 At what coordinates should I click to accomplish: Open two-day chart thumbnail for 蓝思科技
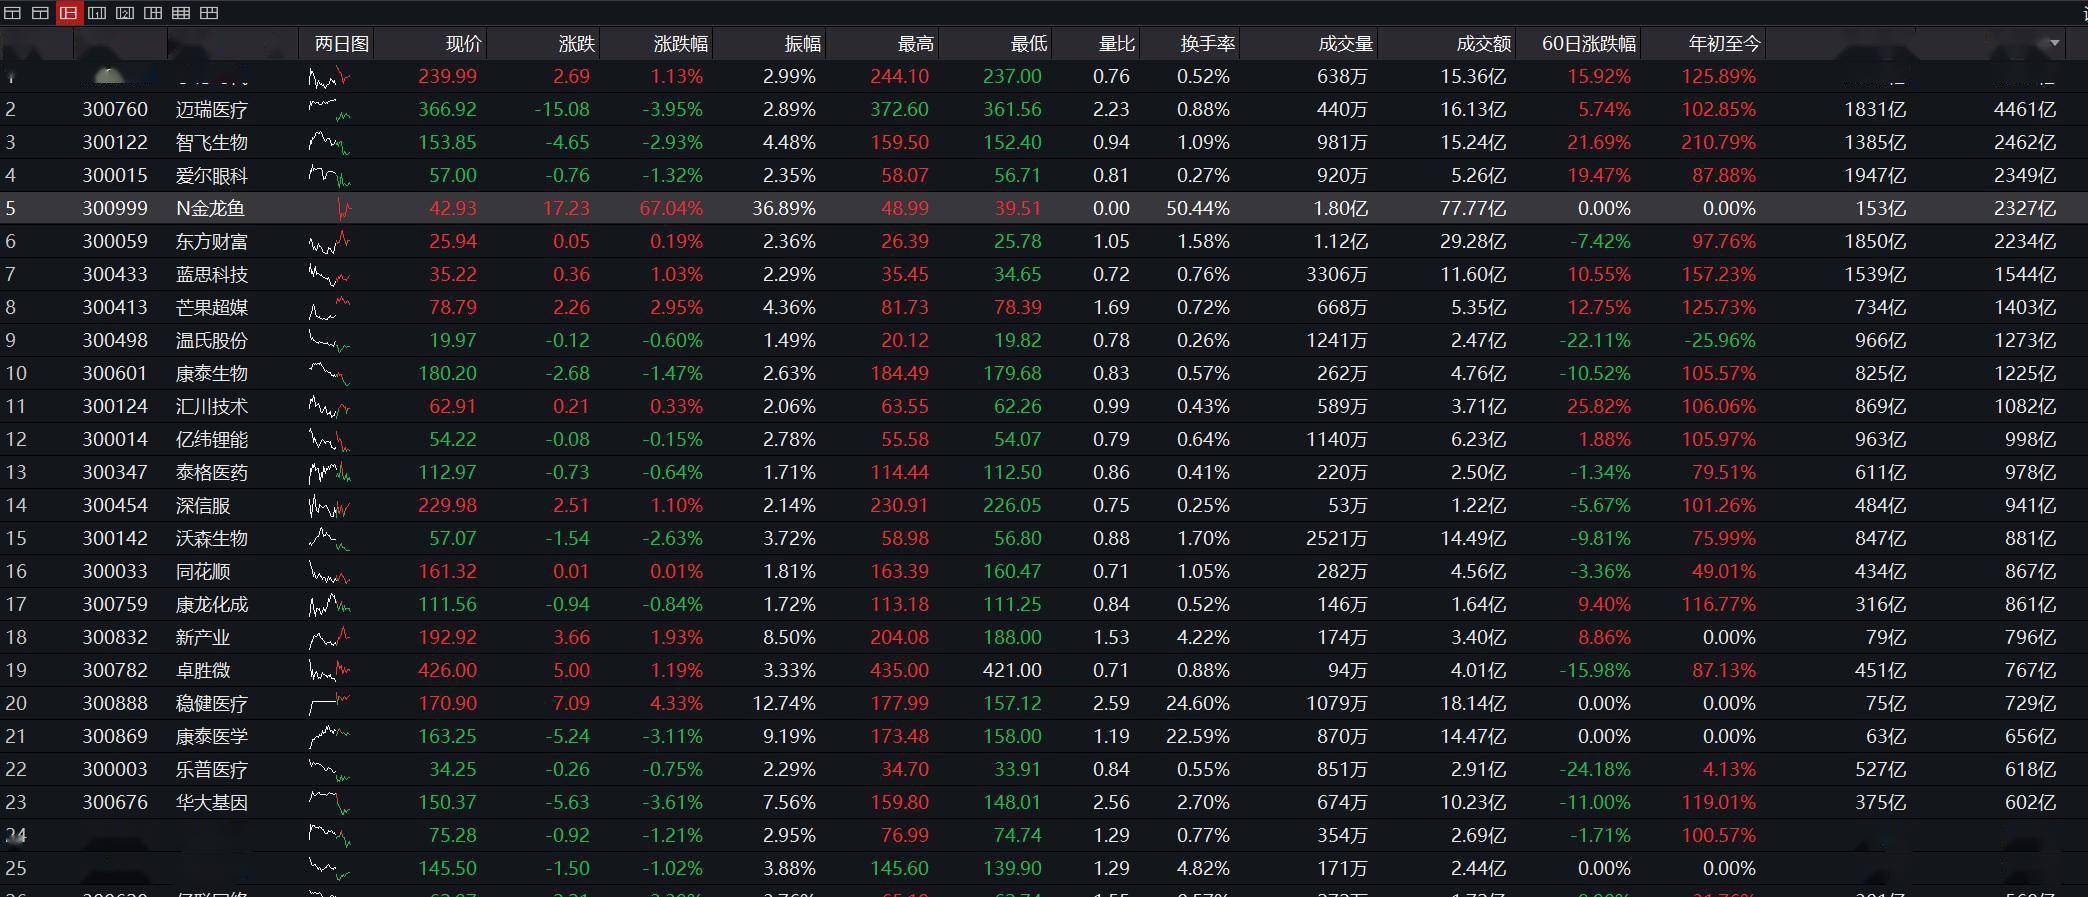(329, 275)
